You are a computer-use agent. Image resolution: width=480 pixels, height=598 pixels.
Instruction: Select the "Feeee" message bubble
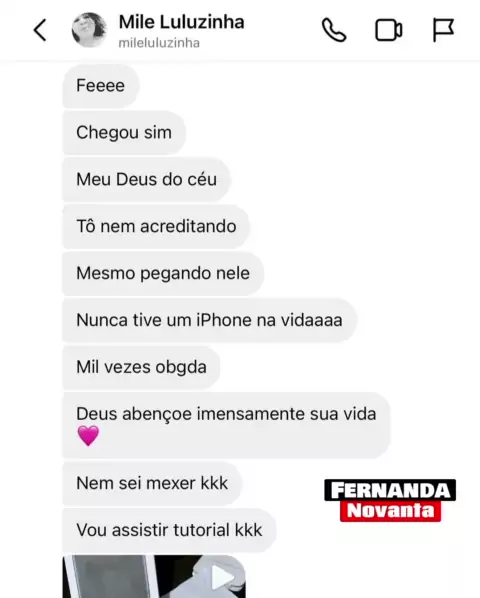pos(101,85)
